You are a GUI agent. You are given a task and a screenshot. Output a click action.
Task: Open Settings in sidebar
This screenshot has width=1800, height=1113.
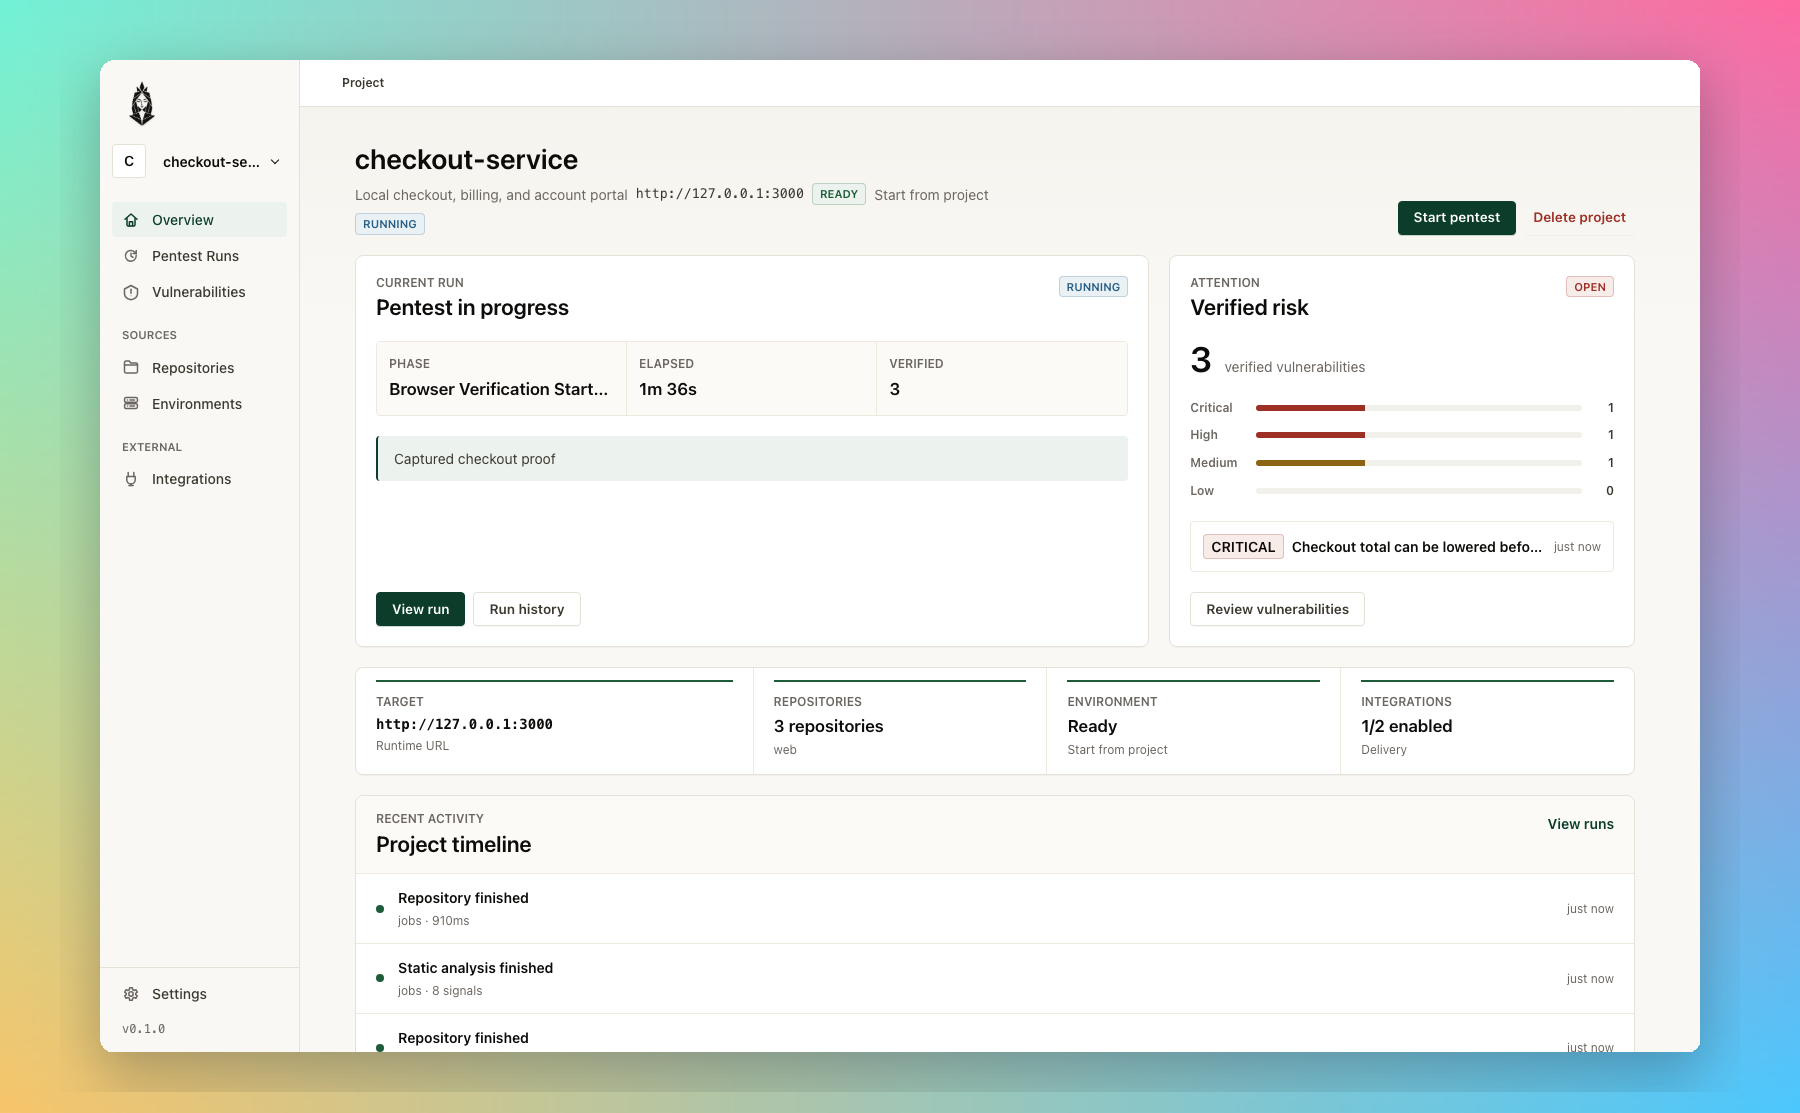pyautogui.click(x=199, y=994)
